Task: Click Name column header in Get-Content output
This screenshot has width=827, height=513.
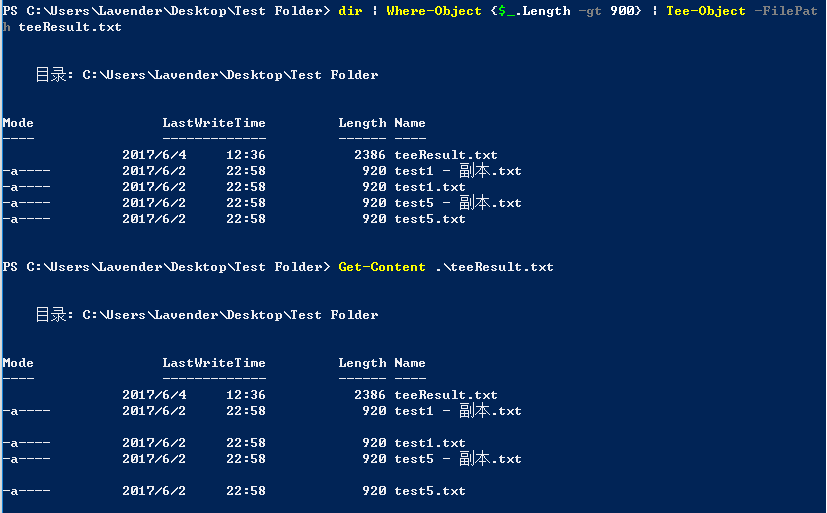Action: coord(410,363)
